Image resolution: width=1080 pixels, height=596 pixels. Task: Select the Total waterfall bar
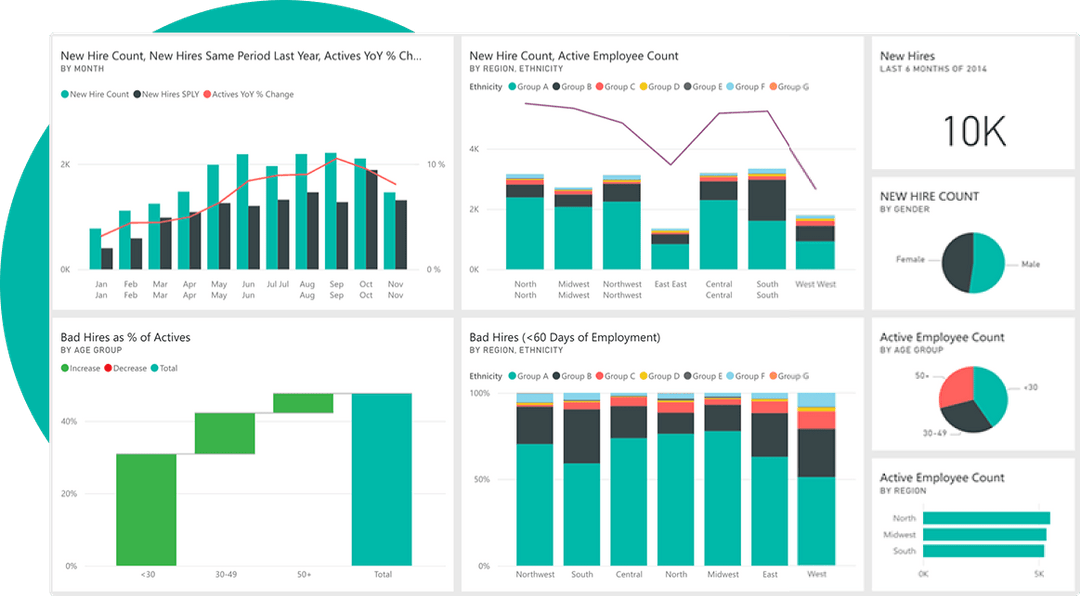[382, 480]
